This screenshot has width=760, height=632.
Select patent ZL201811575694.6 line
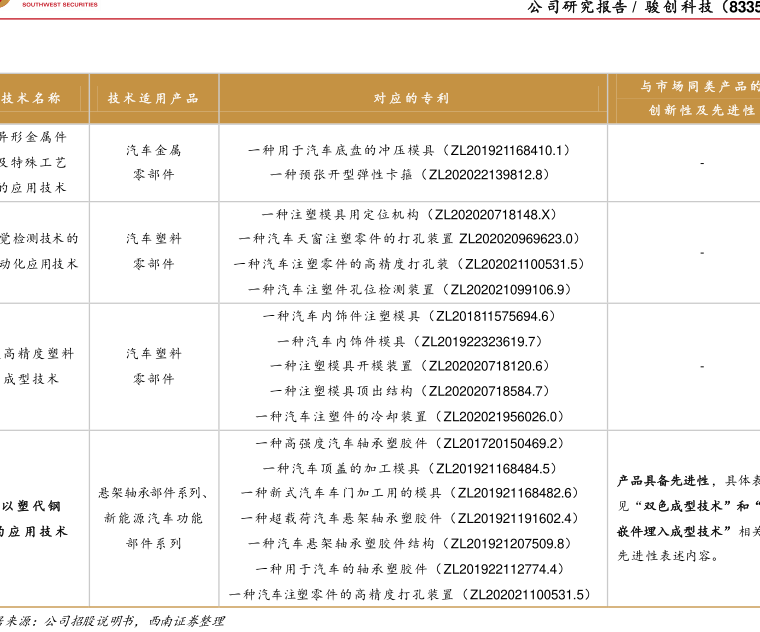pos(410,316)
